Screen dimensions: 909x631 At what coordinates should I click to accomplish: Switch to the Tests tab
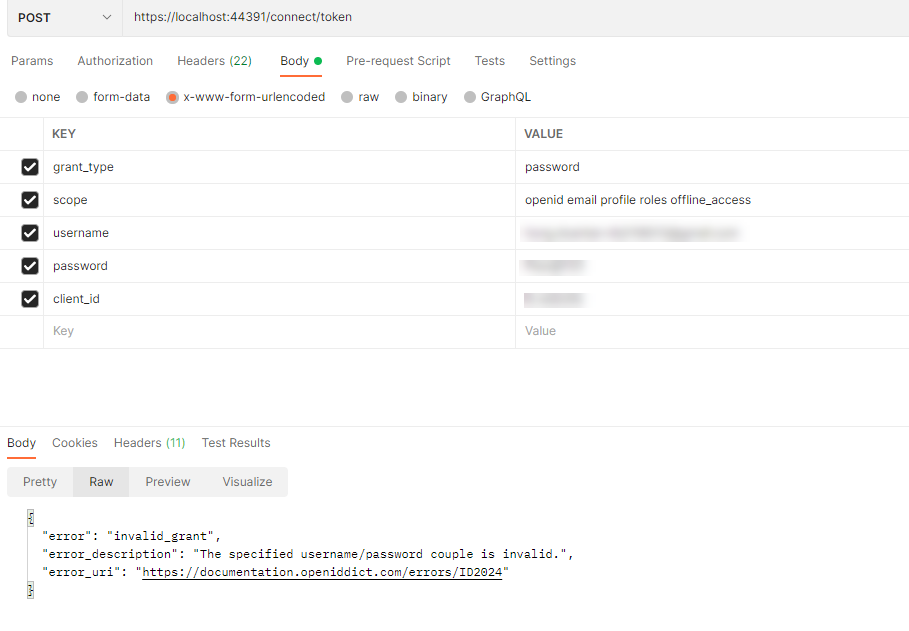(490, 61)
